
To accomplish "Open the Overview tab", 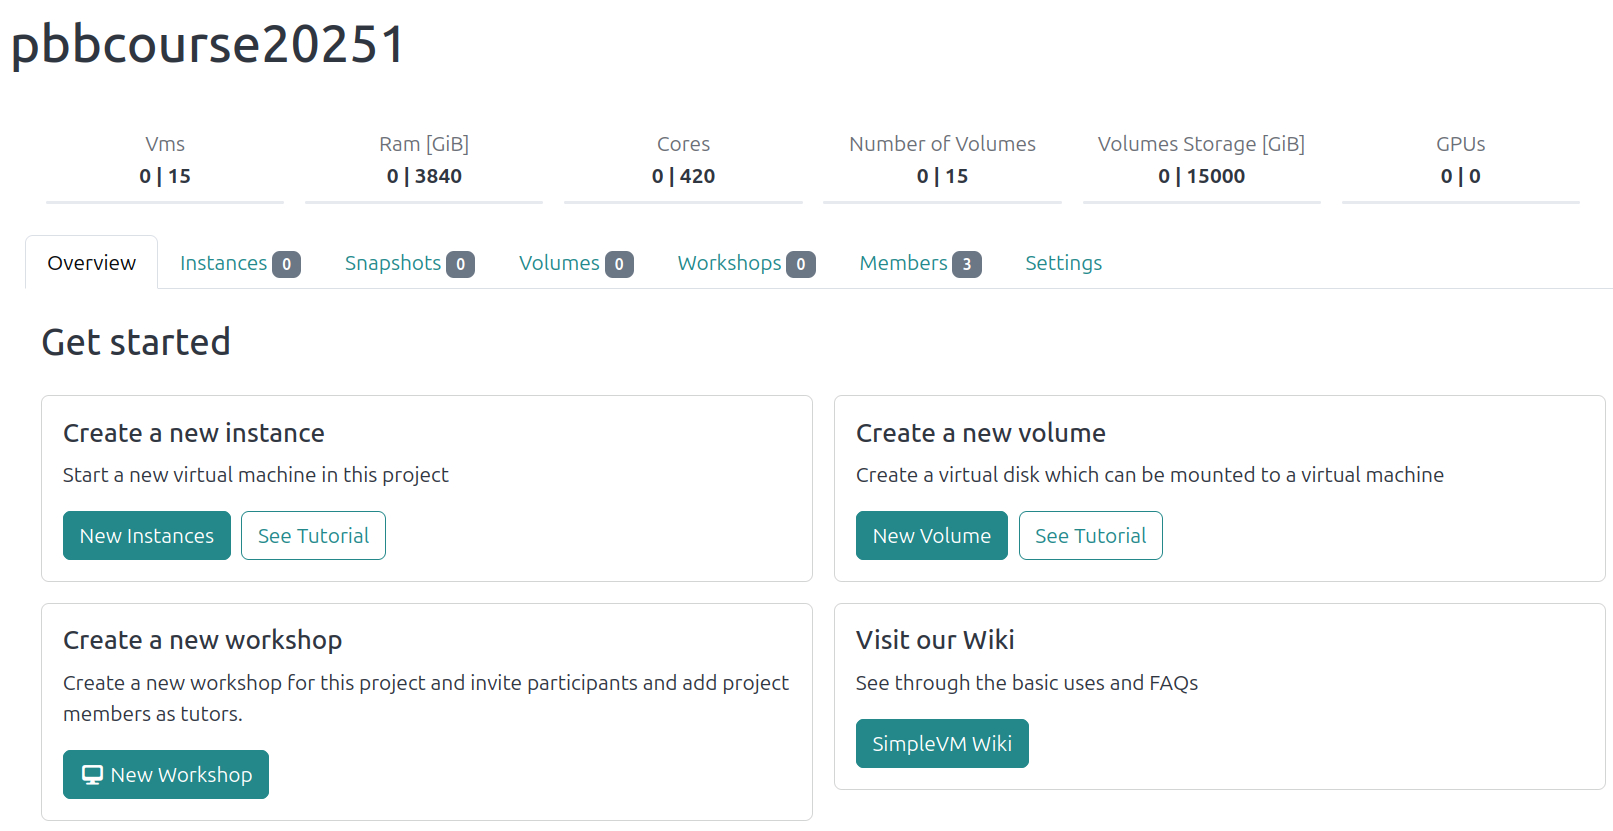I will [91, 263].
